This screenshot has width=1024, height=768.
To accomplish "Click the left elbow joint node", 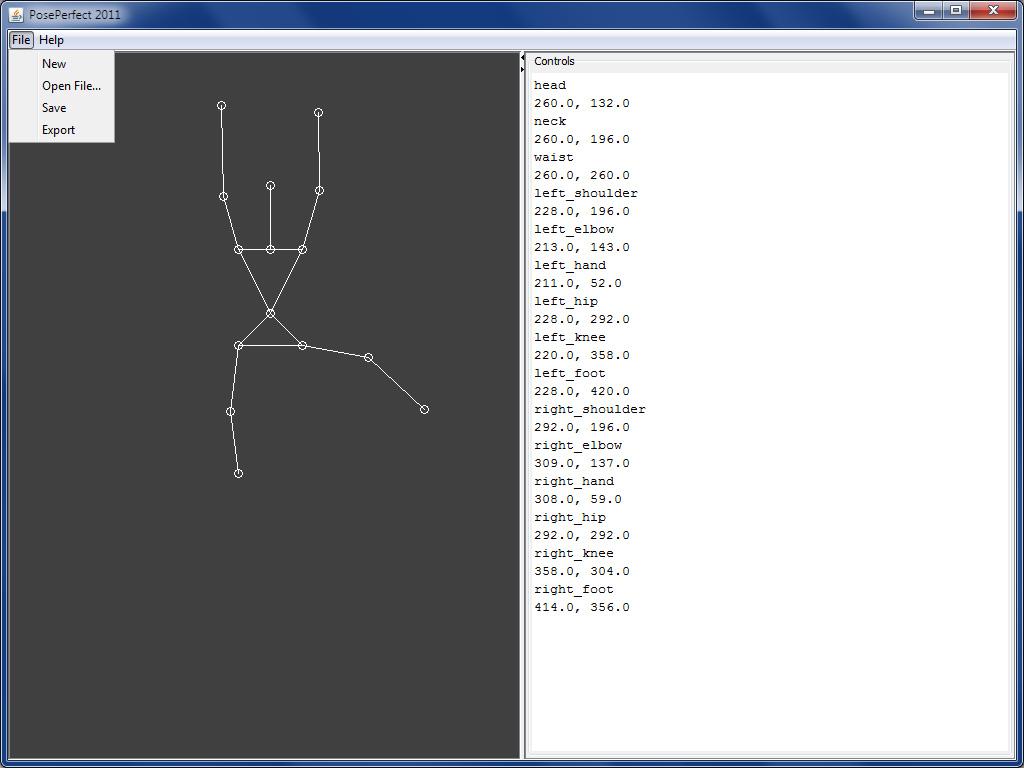I will [x=223, y=196].
